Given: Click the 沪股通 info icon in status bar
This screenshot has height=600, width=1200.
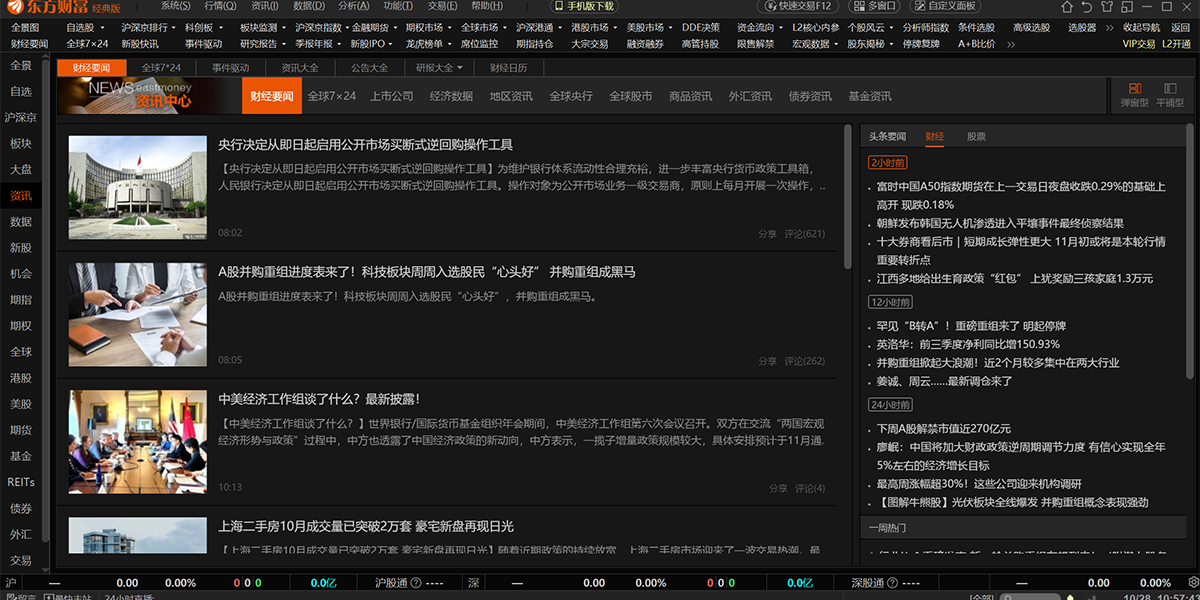Looking at the screenshot, I should coord(415,581).
